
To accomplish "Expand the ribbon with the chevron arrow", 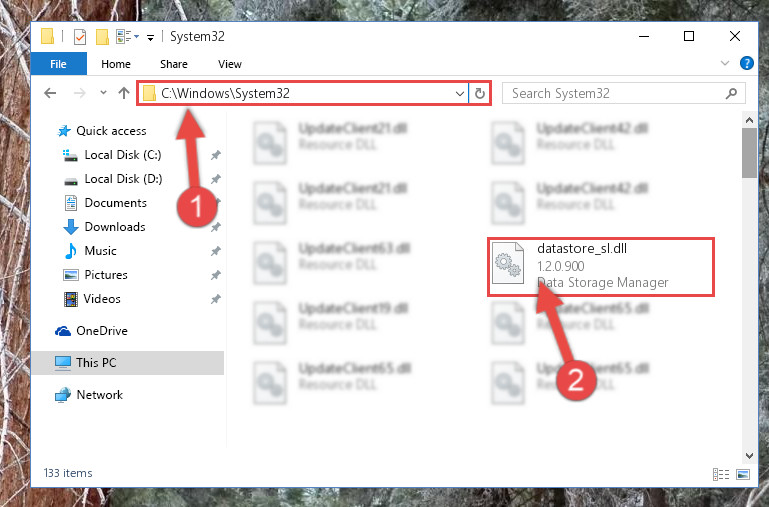I will (724, 63).
